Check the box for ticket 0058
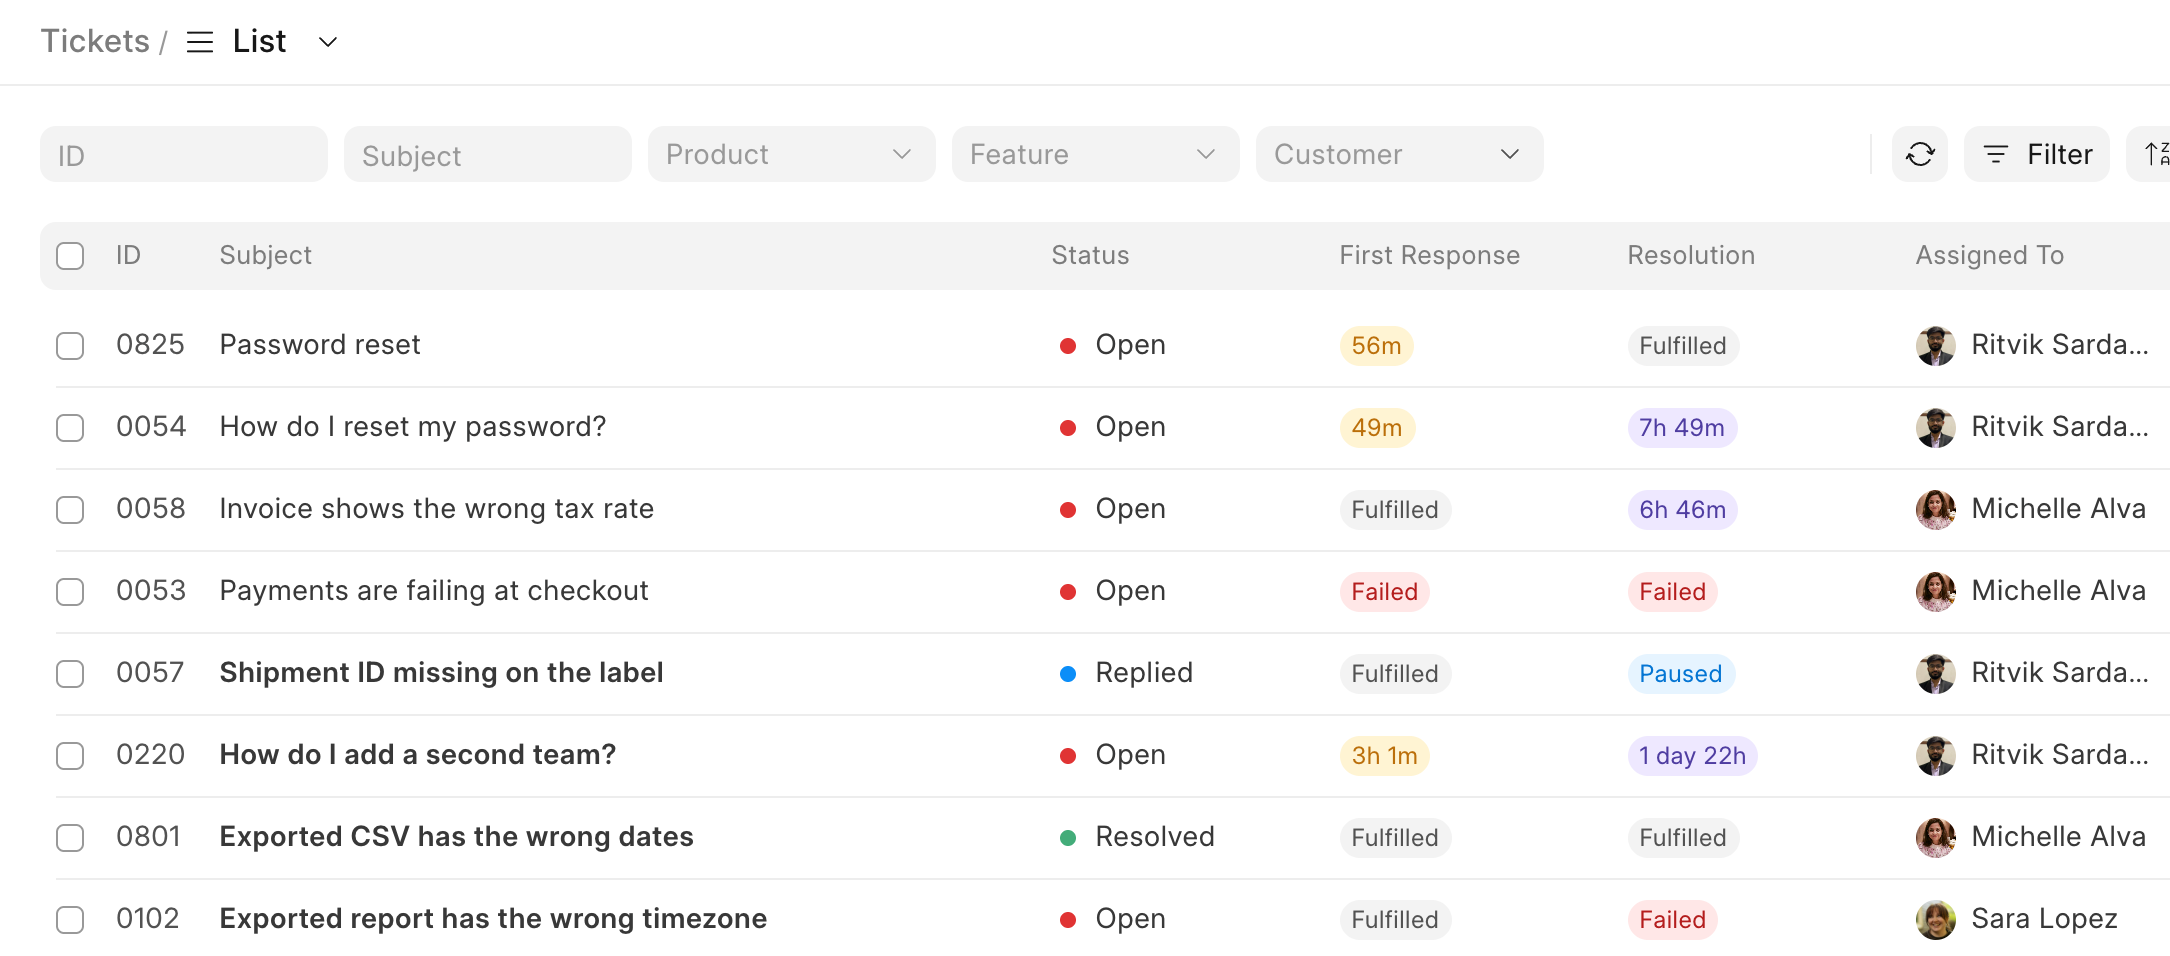The width and height of the screenshot is (2170, 956). [70, 510]
